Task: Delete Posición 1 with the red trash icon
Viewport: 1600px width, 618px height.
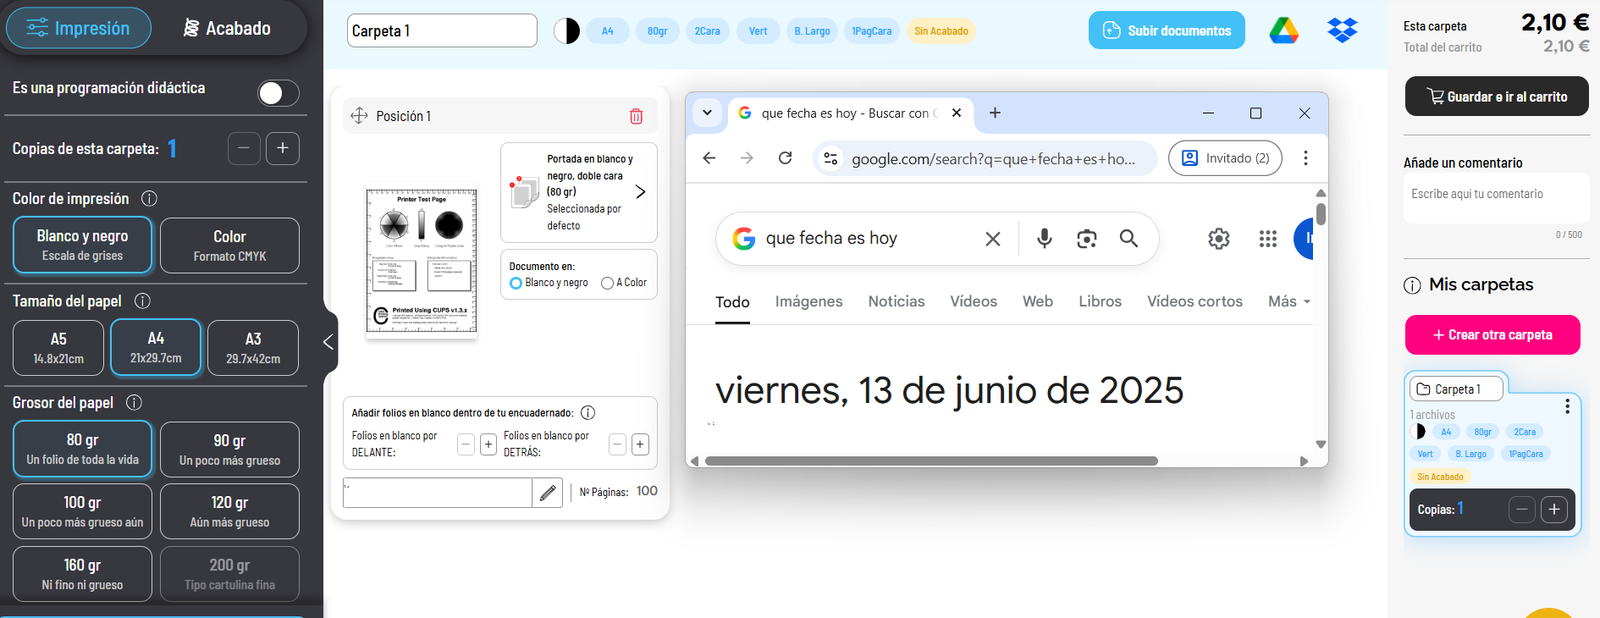Action: (636, 116)
